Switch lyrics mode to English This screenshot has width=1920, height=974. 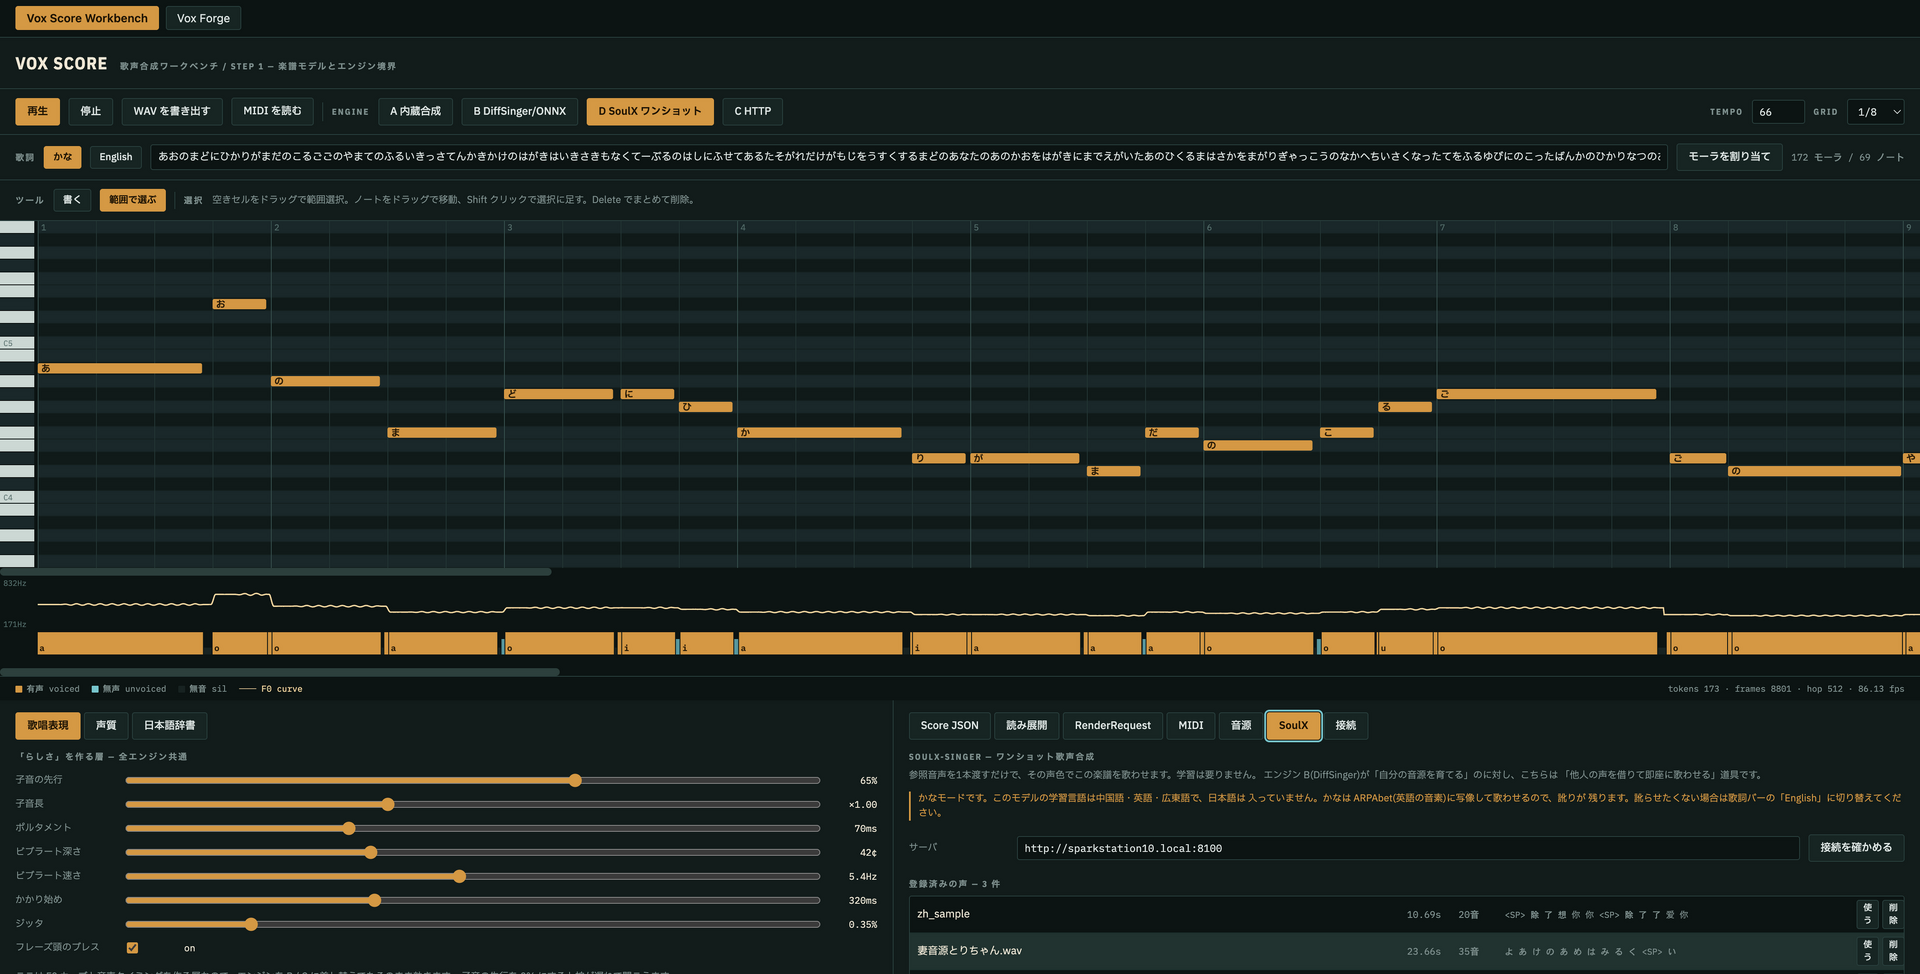116,157
